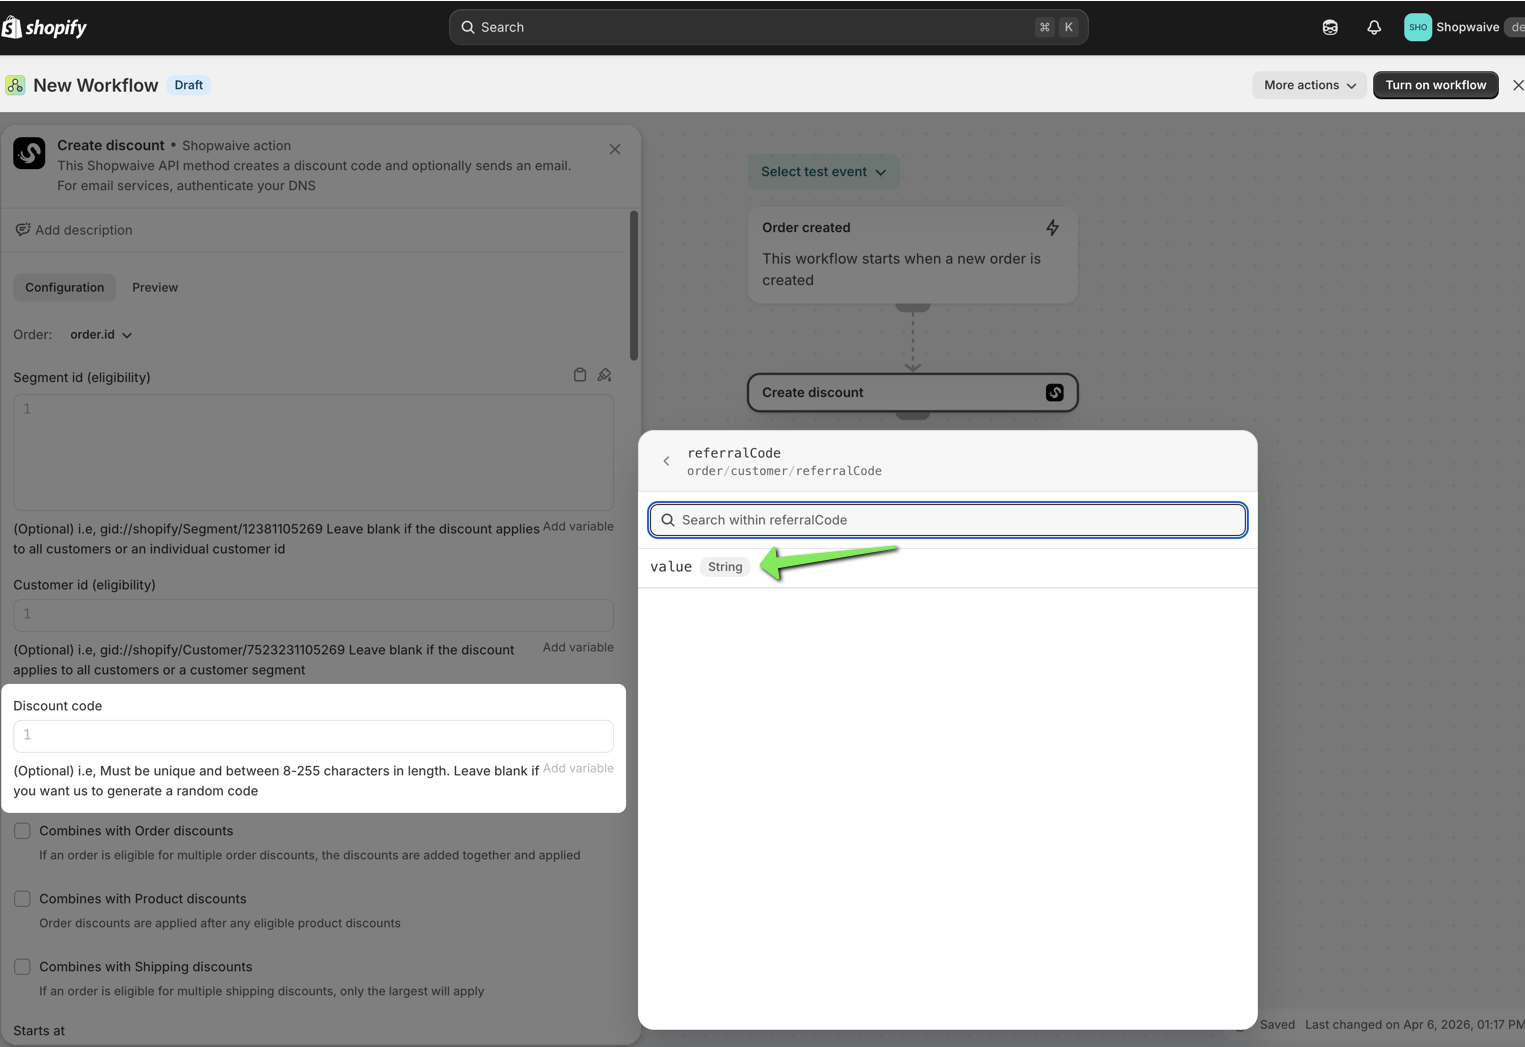Select the value String variable

pyautogui.click(x=671, y=567)
